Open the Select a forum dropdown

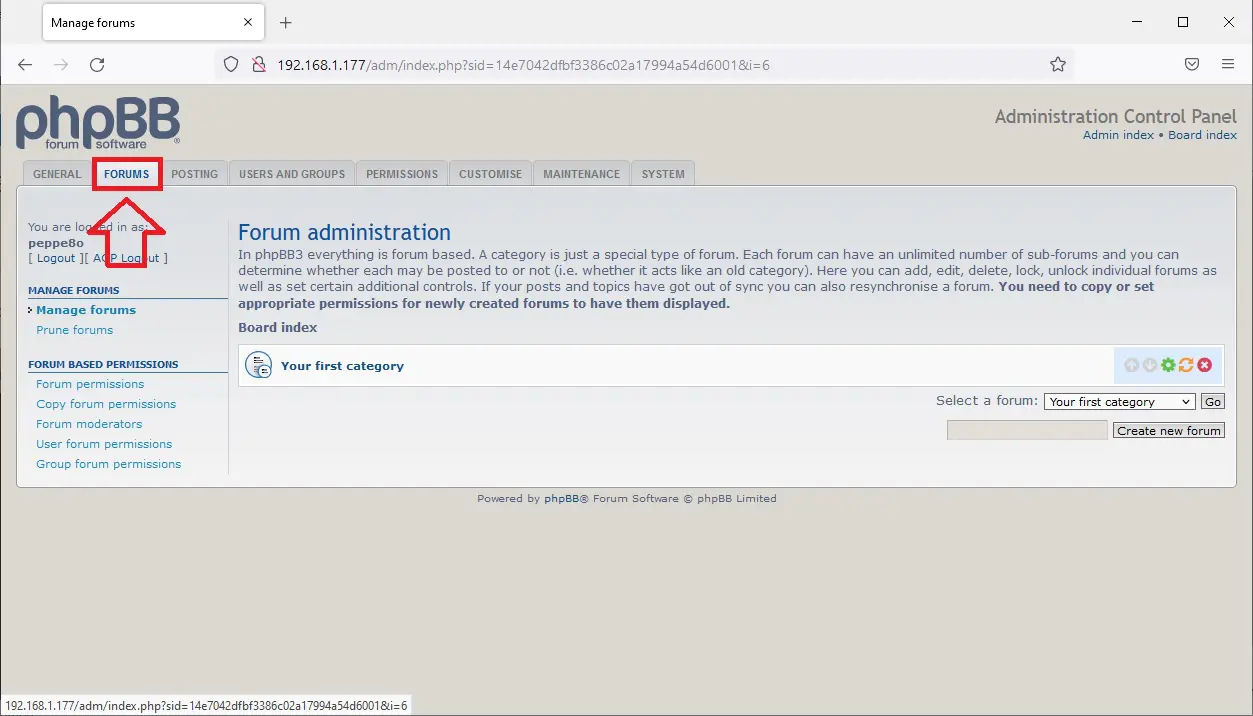click(1120, 401)
